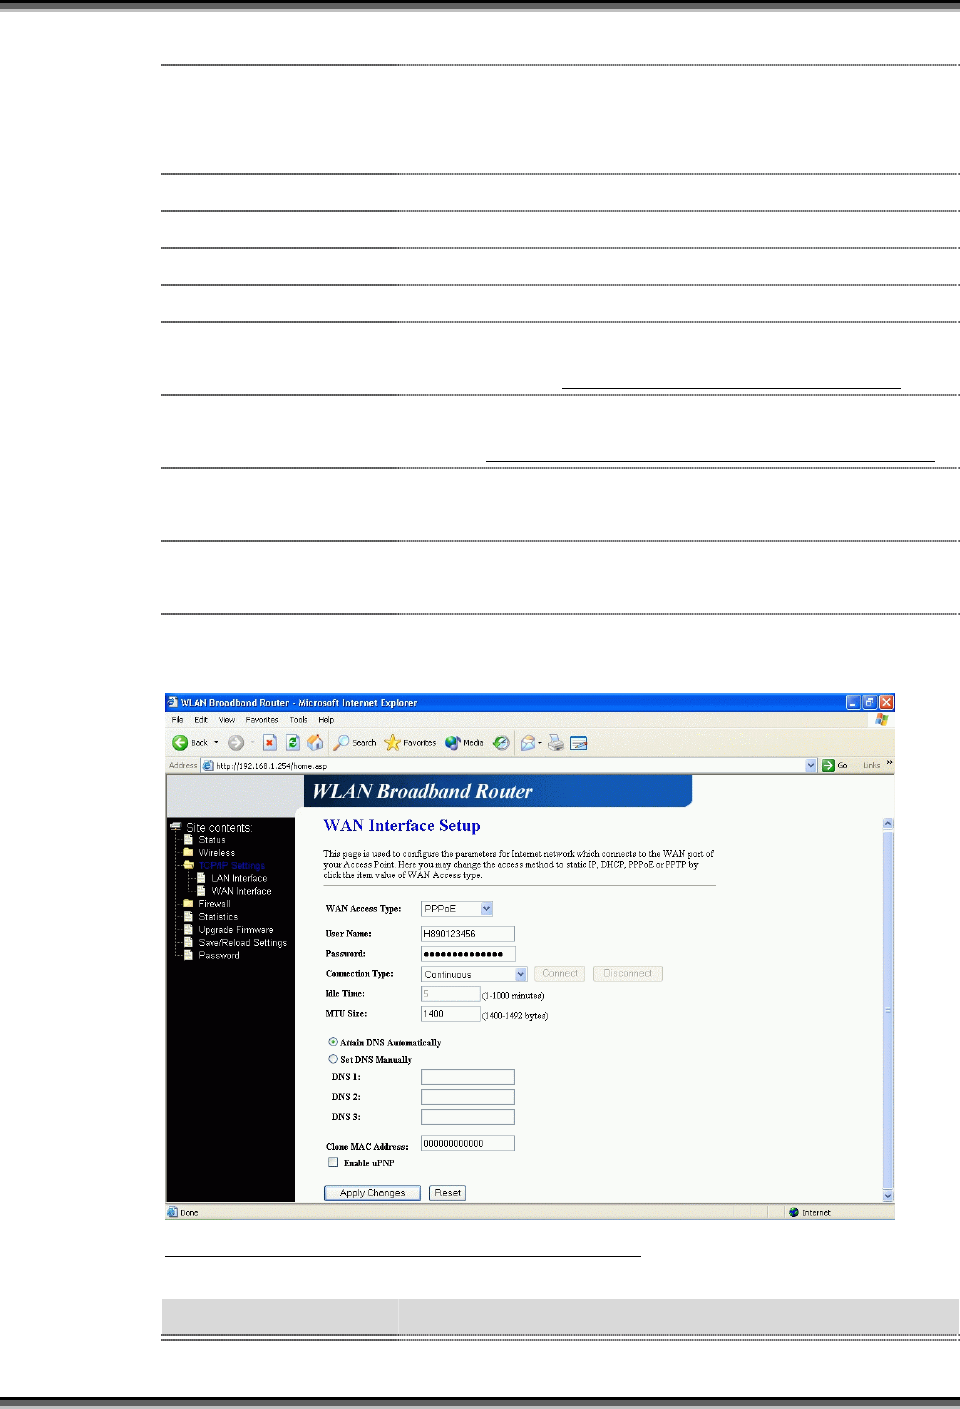
Task: Click the DNS 1 input field
Action: [x=468, y=1077]
